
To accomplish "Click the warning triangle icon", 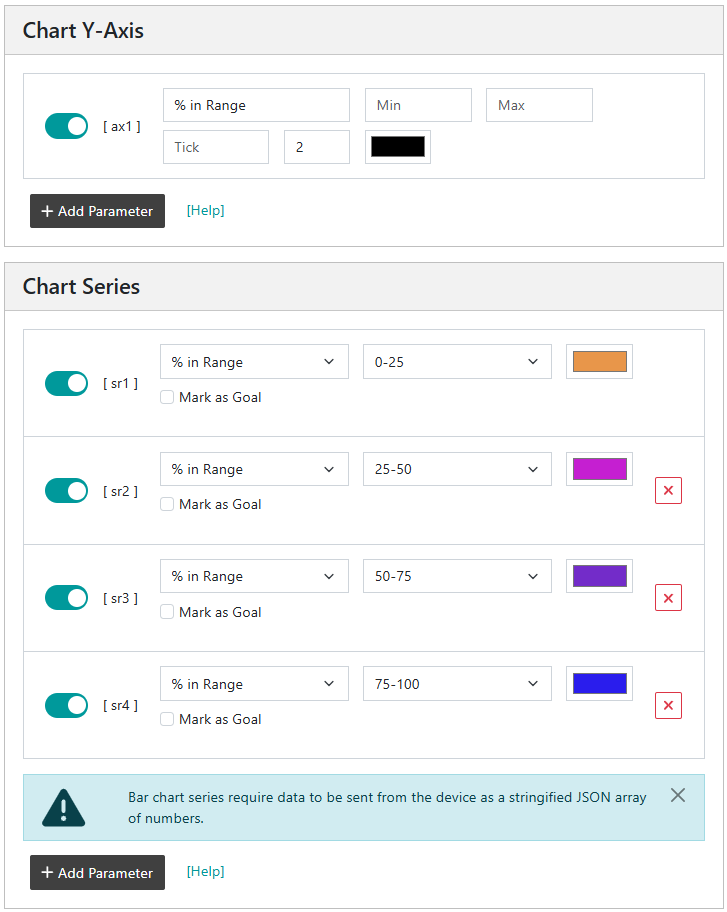I will pyautogui.click(x=63, y=808).
